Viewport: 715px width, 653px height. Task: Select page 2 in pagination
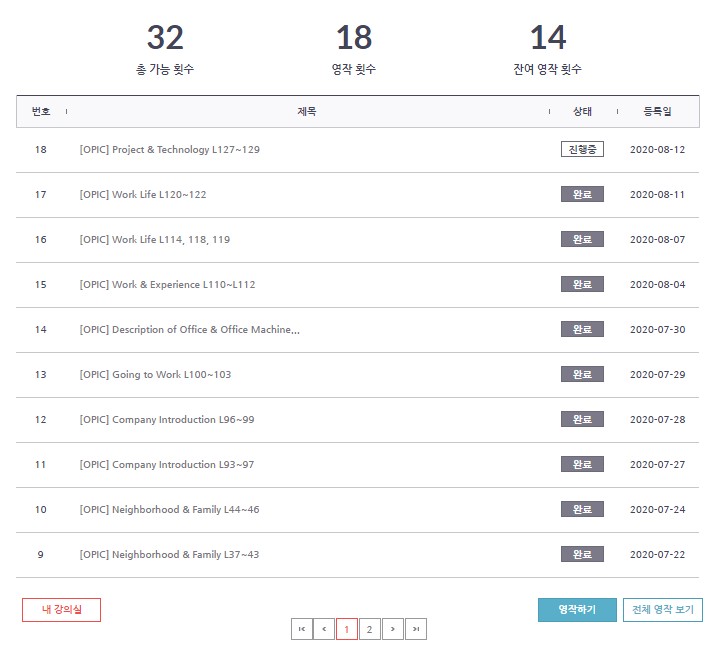coord(370,629)
